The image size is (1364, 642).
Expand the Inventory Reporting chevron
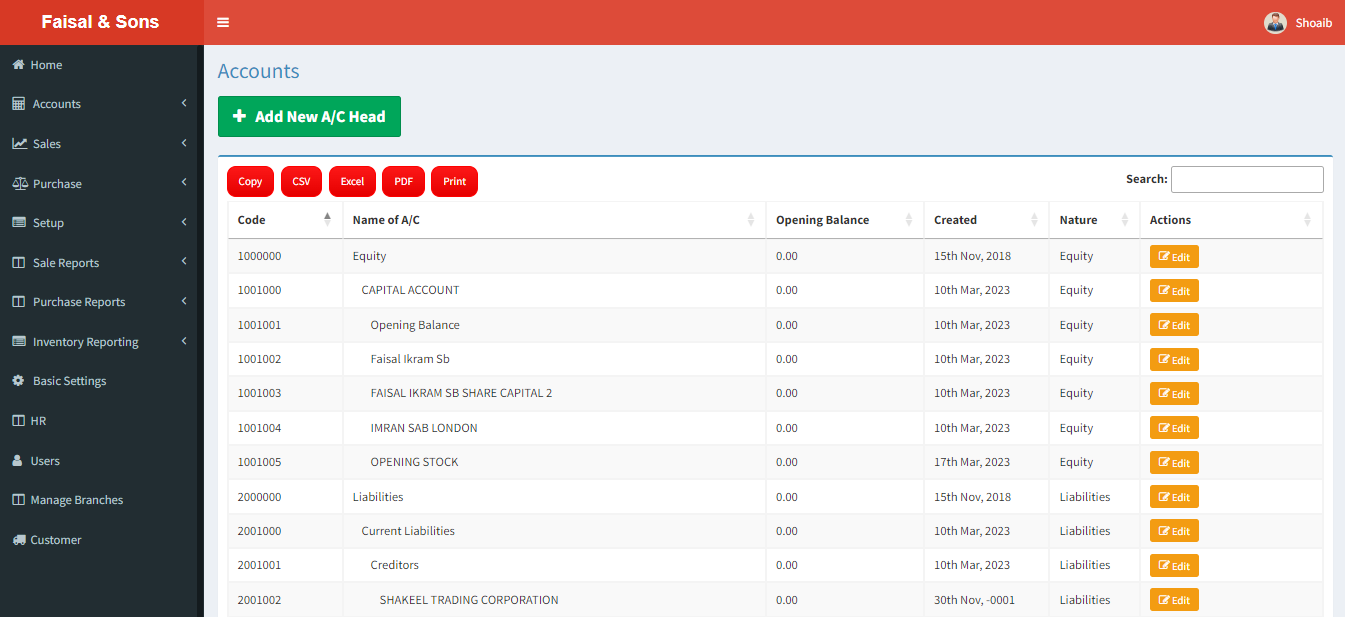click(x=184, y=341)
